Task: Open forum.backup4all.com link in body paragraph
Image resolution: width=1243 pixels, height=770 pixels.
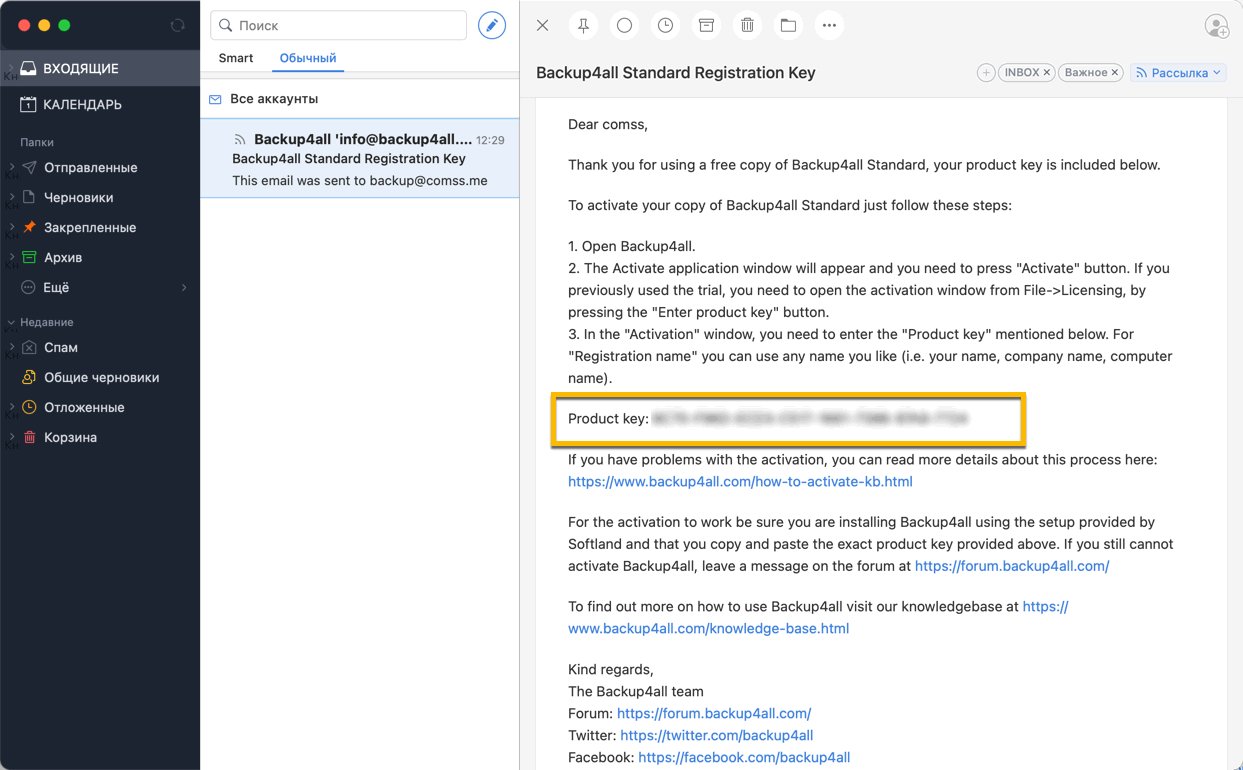Action: point(1012,566)
